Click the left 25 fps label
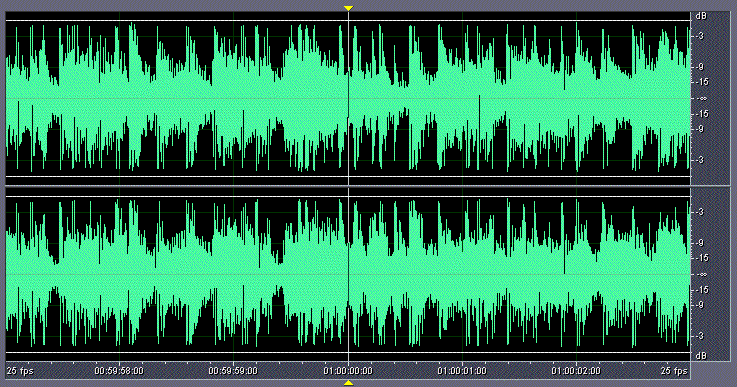 point(20,371)
